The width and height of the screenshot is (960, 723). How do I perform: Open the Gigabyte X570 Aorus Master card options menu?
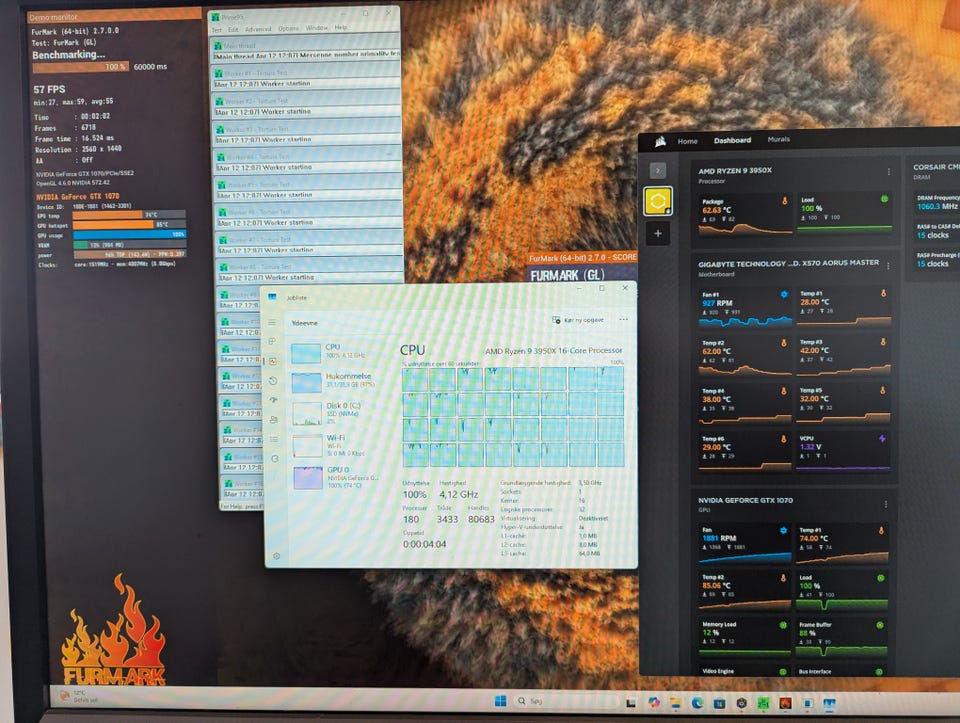(x=888, y=265)
